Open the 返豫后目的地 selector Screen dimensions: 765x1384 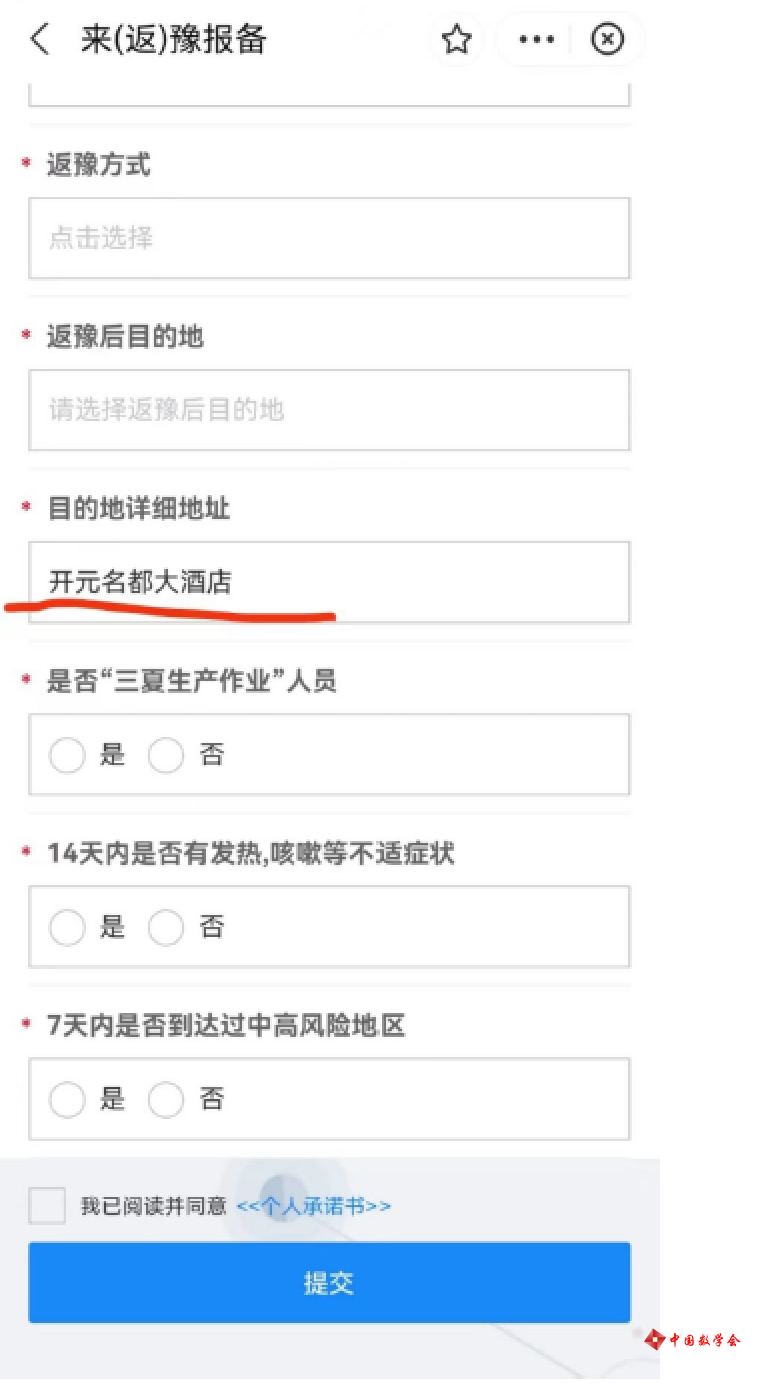[329, 410]
